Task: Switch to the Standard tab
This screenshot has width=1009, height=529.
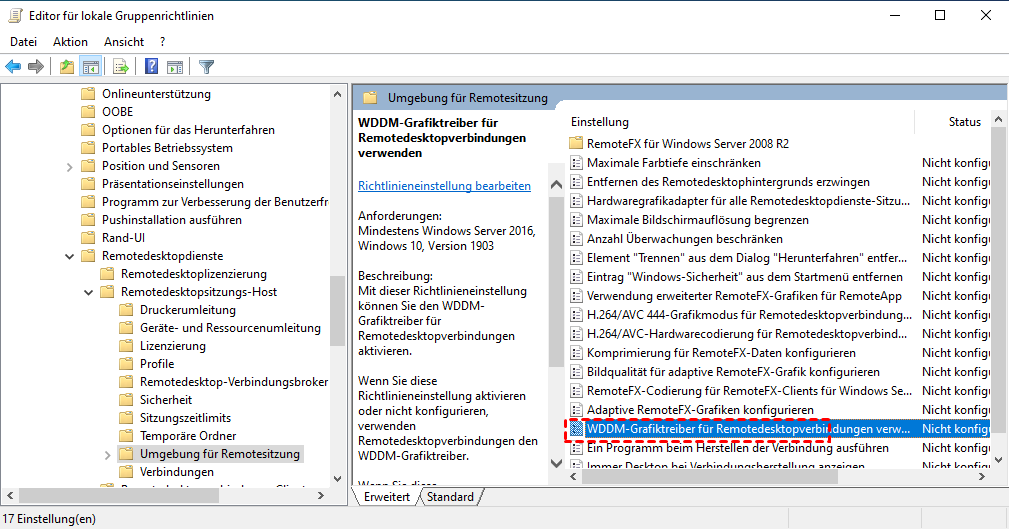Action: tap(450, 497)
